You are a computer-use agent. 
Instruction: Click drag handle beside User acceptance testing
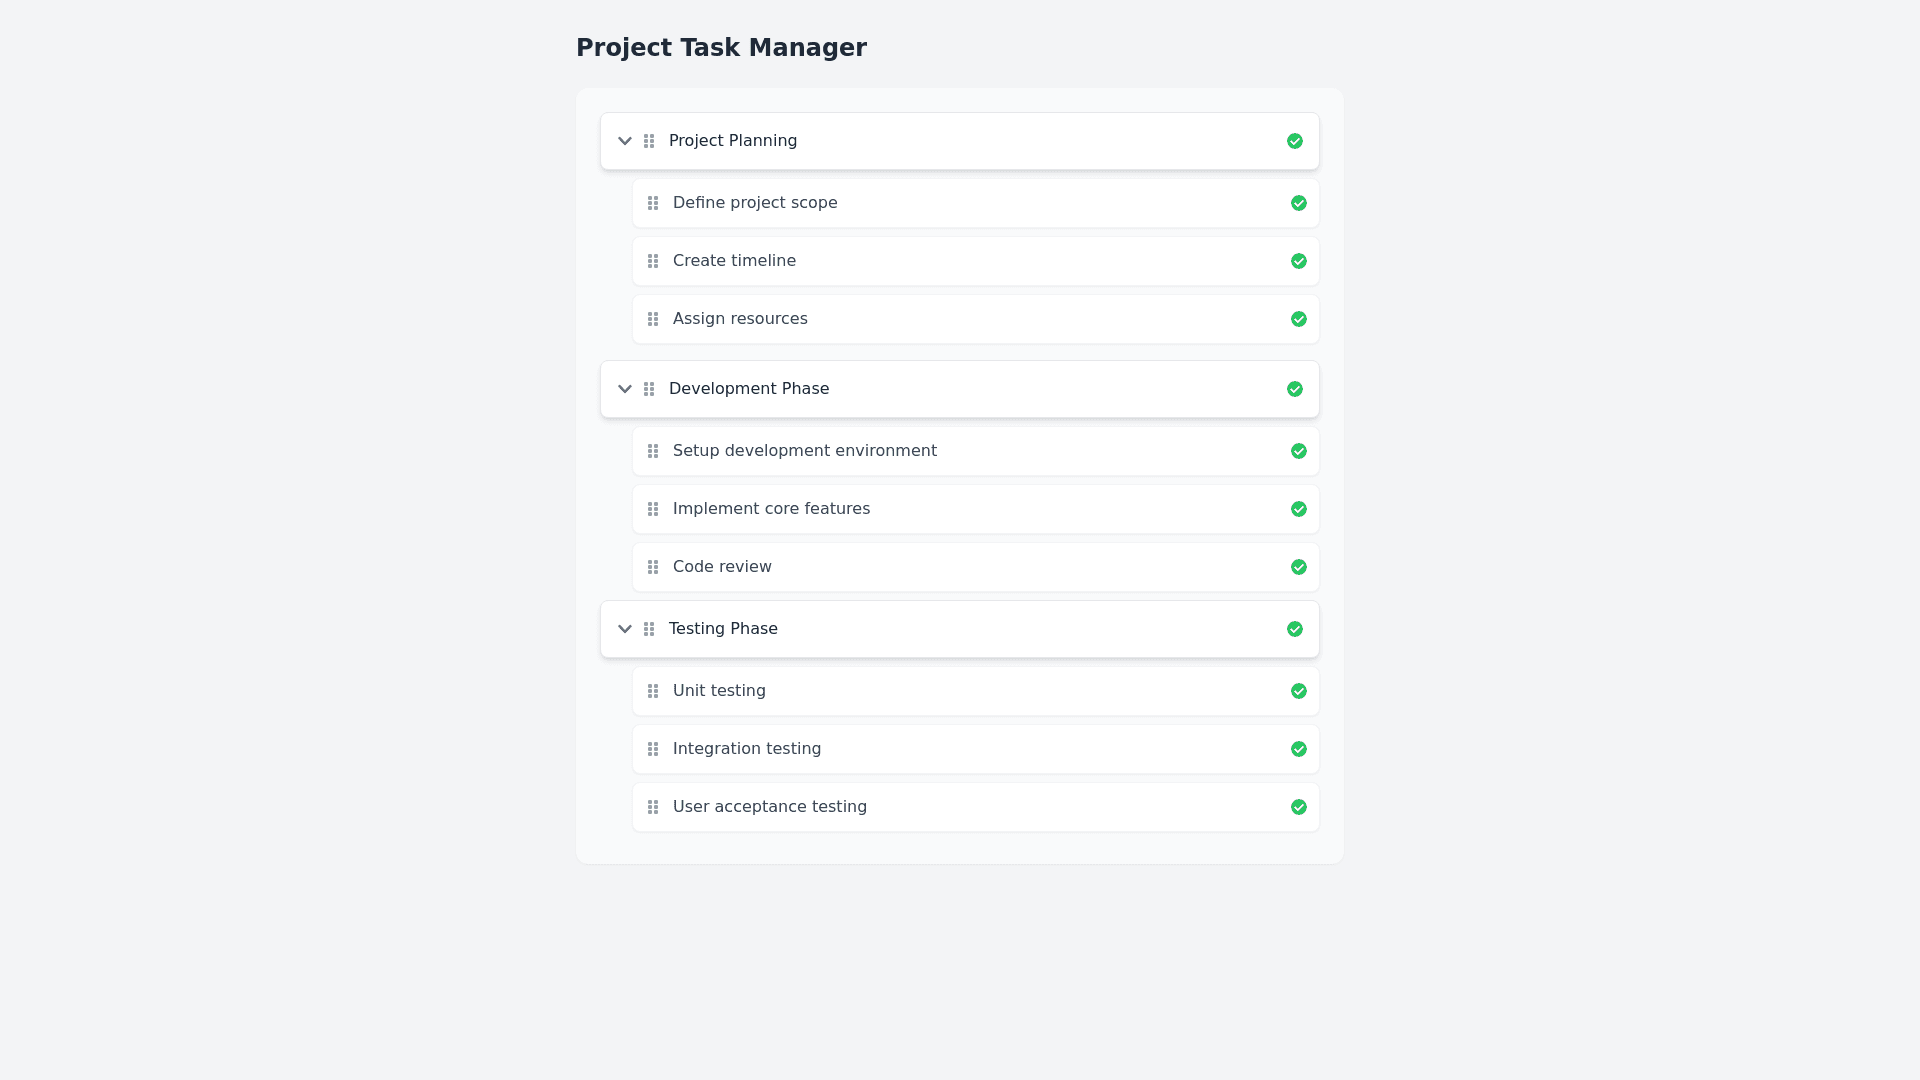[653, 807]
